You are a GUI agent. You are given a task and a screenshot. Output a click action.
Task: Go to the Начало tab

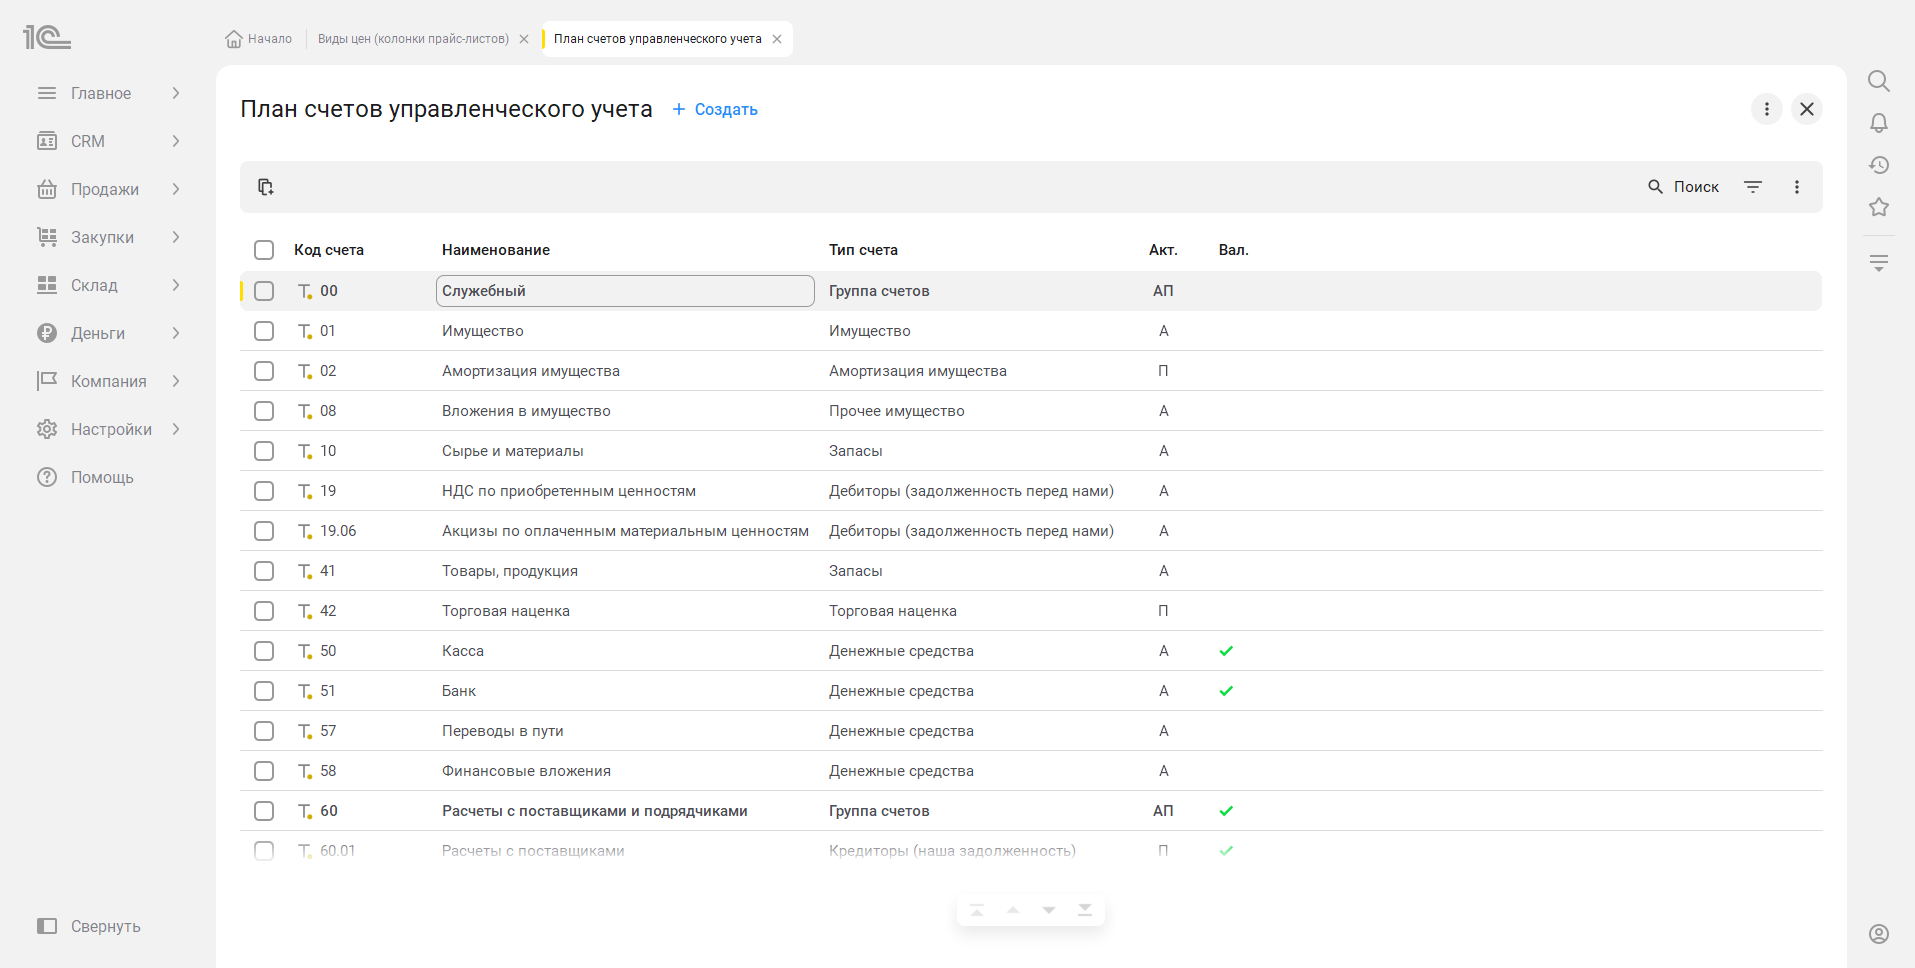(x=259, y=39)
